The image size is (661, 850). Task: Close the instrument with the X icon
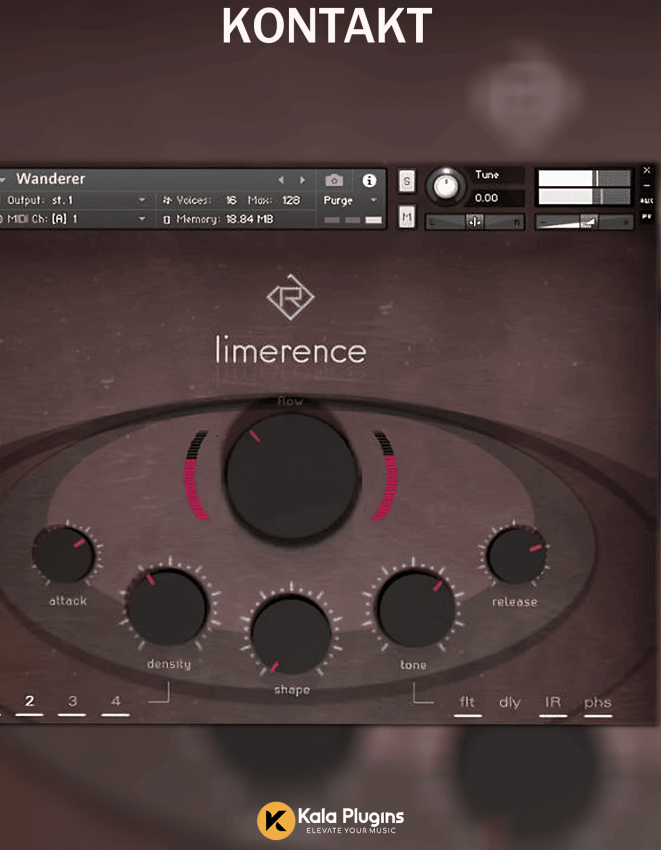647,170
